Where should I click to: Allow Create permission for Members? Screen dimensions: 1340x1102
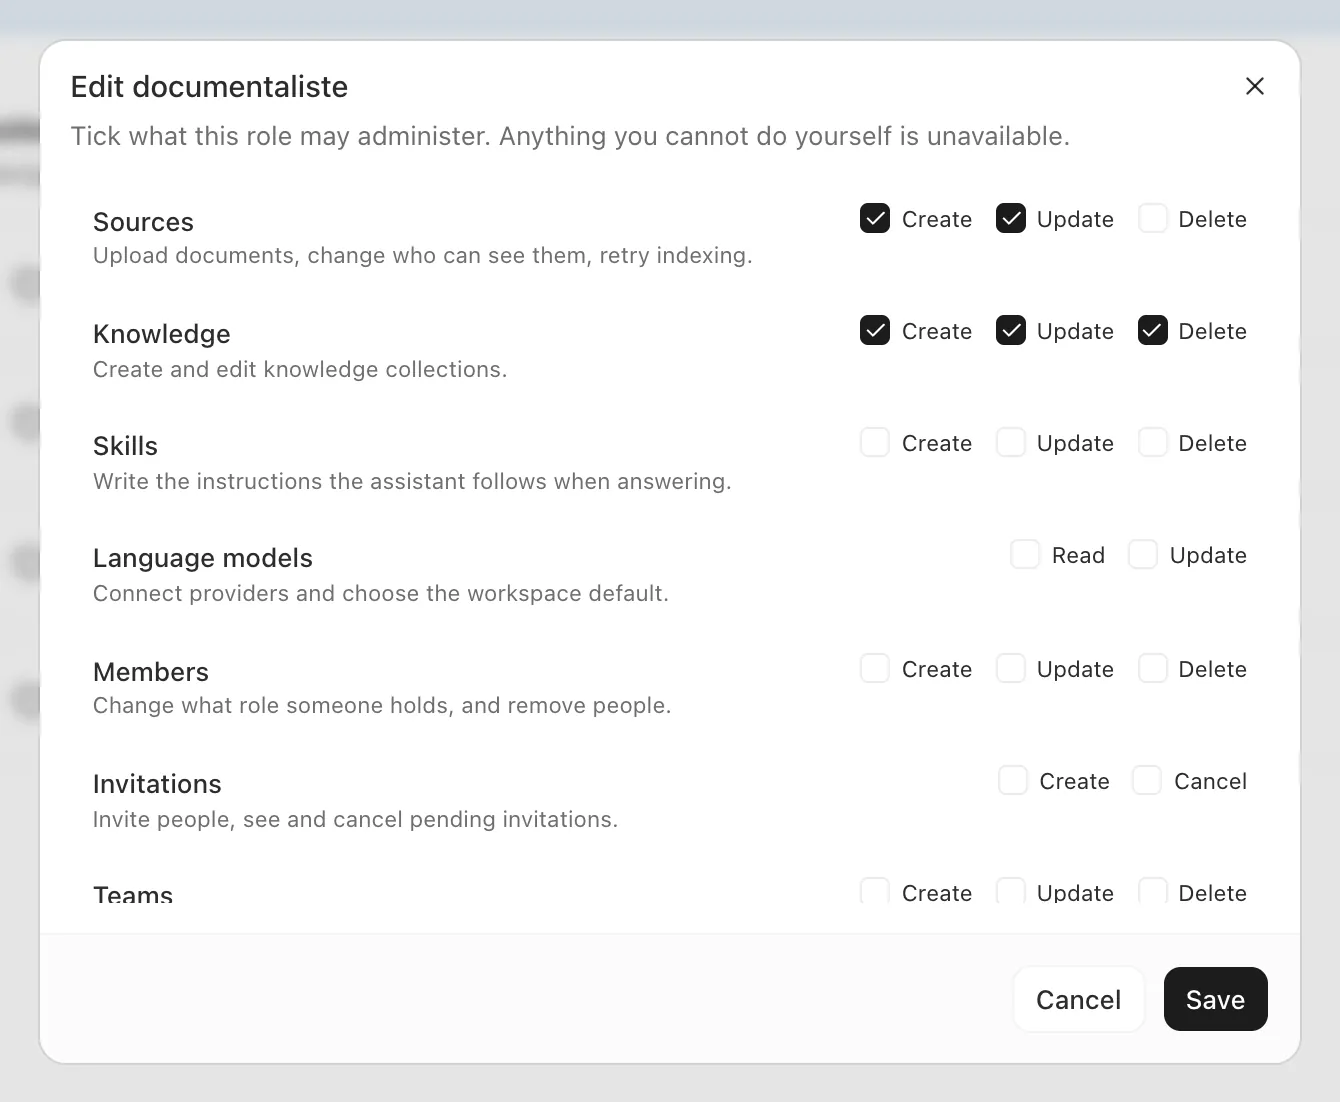click(875, 668)
